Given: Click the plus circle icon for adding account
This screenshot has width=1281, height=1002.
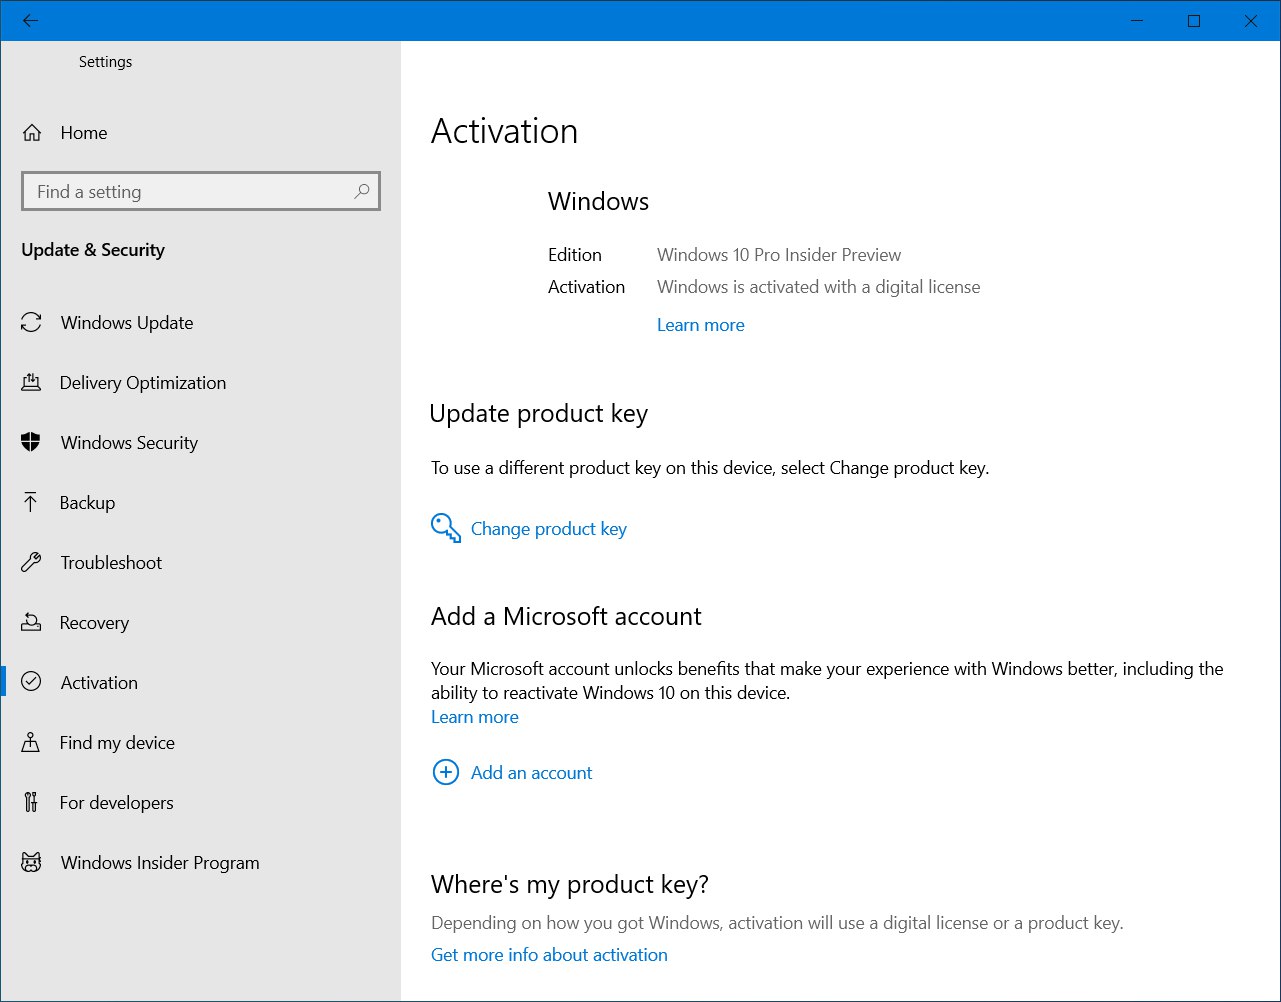Looking at the screenshot, I should 445,772.
